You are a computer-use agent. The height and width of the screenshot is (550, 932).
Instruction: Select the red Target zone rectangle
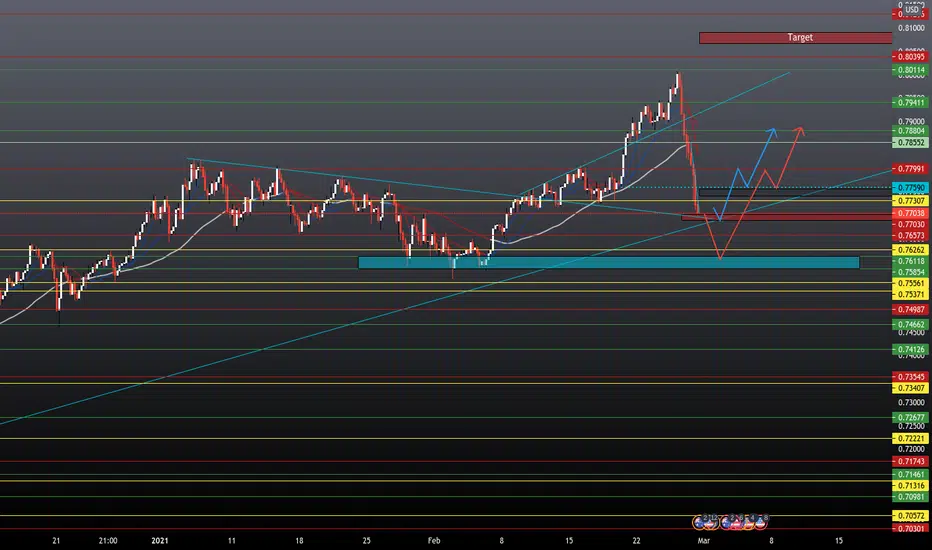click(x=795, y=37)
